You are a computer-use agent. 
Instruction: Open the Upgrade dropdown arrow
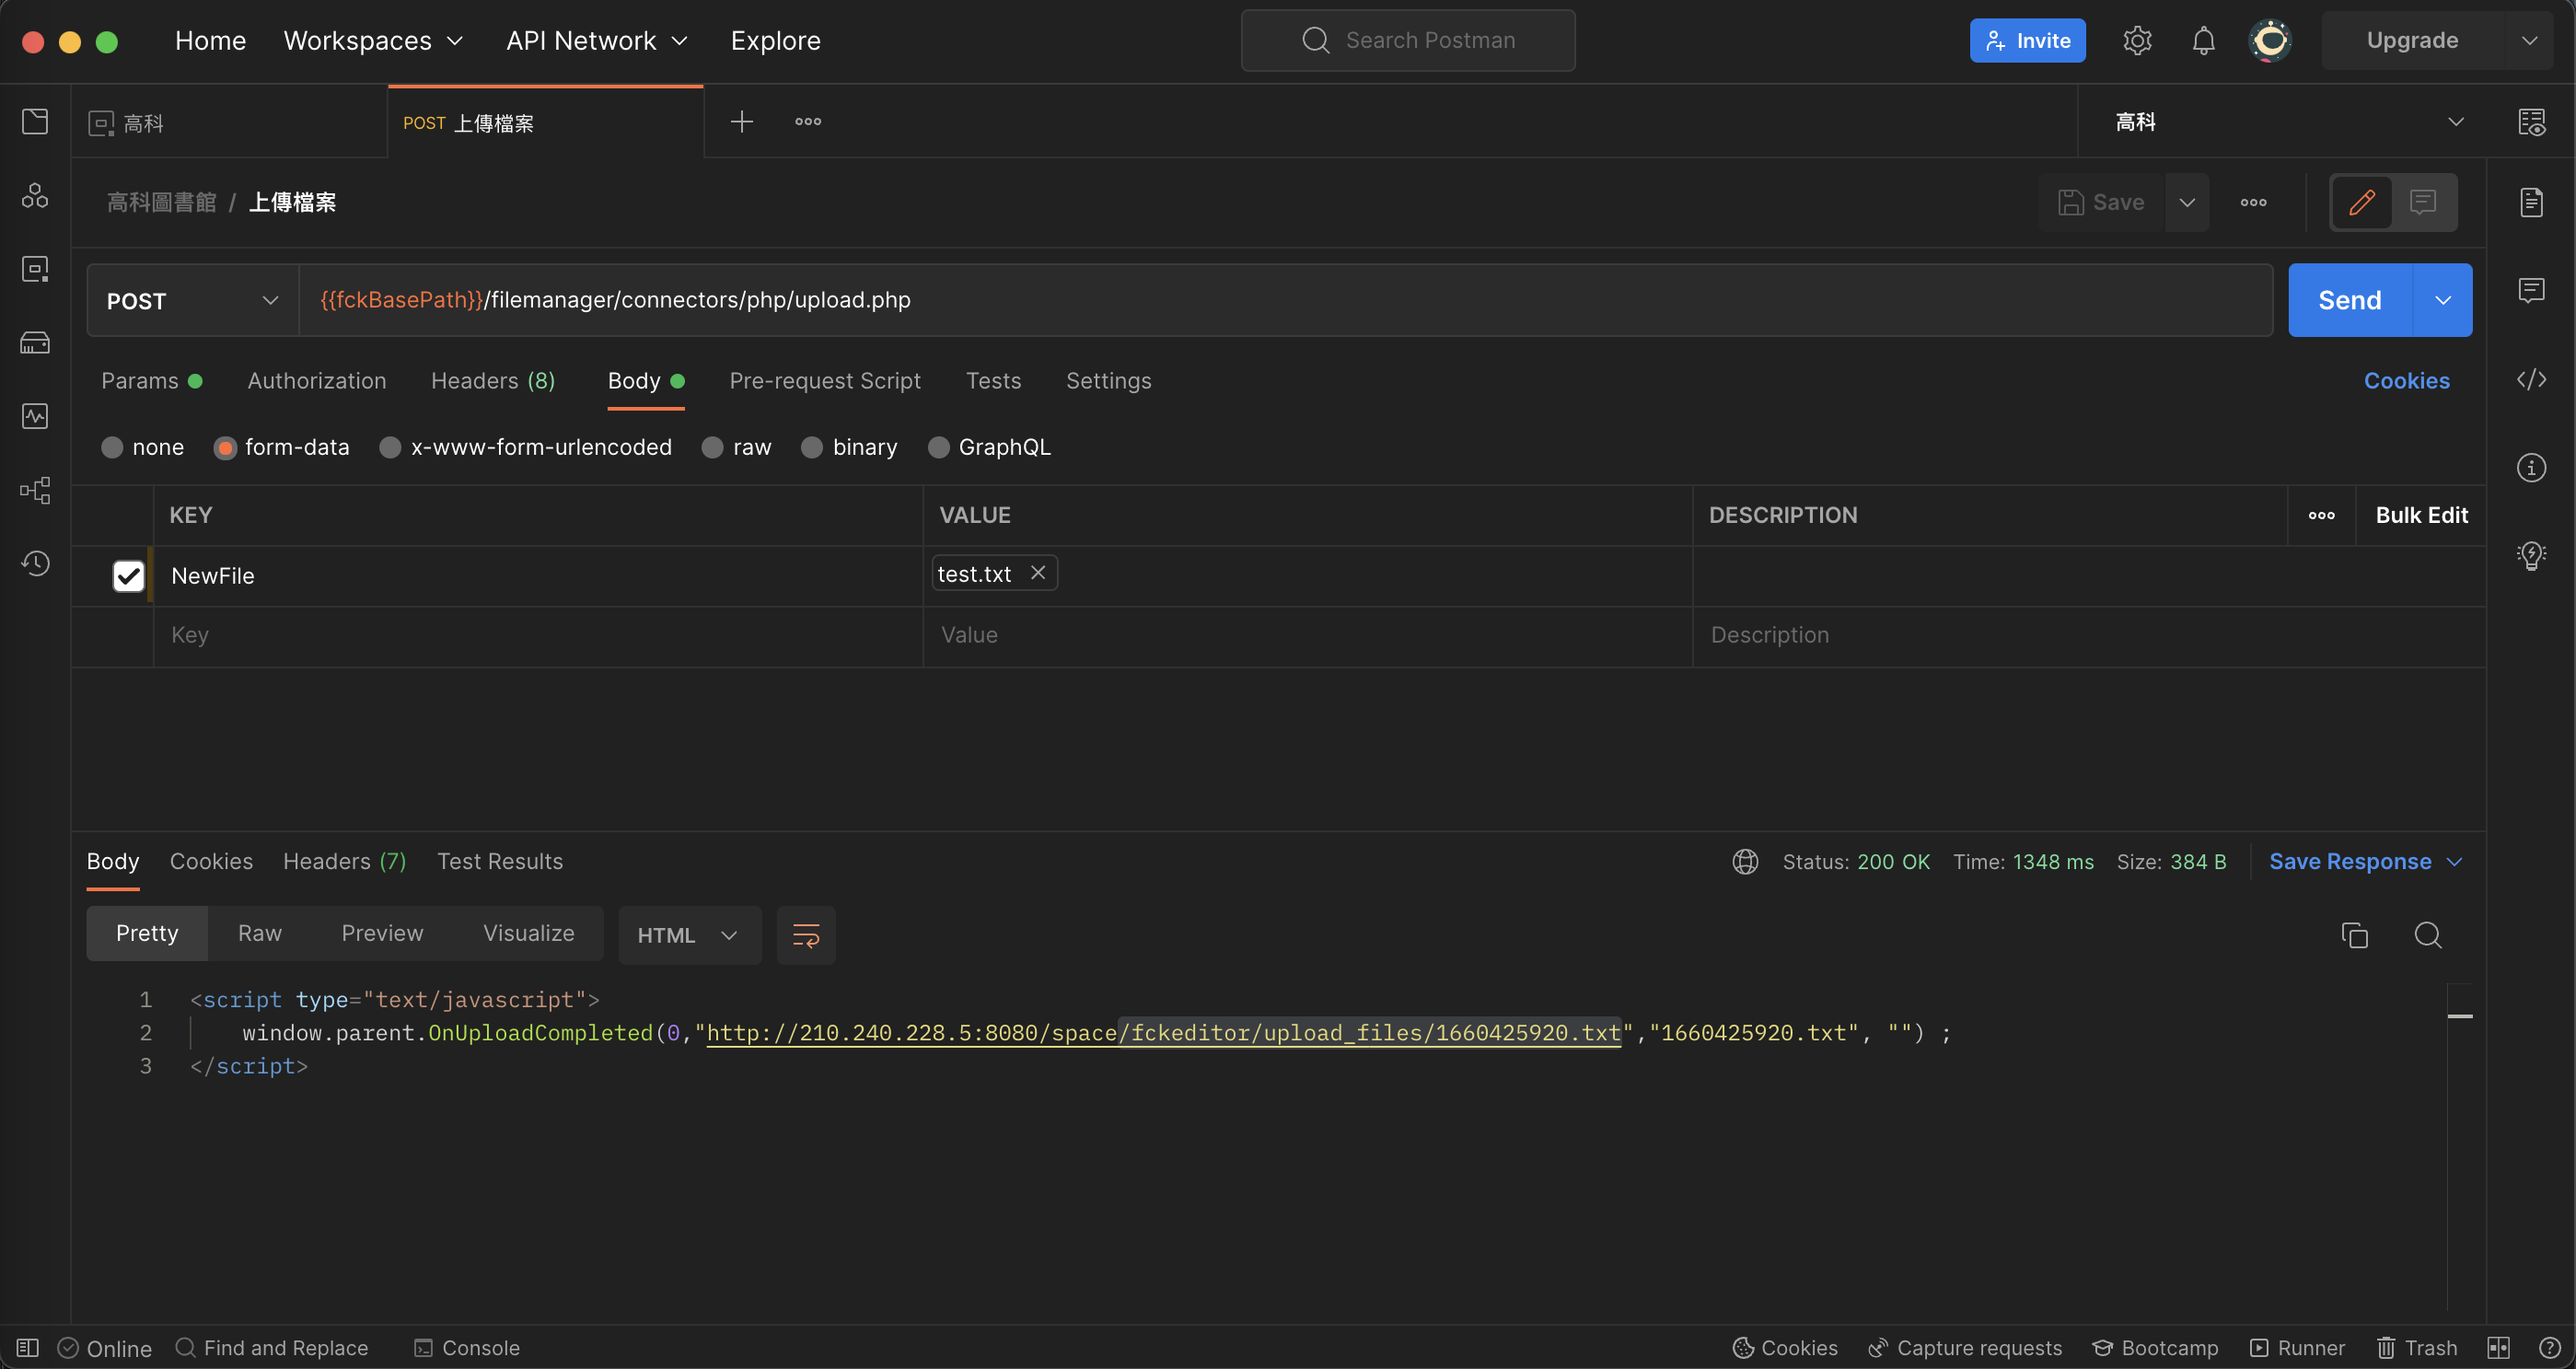[x=2528, y=41]
